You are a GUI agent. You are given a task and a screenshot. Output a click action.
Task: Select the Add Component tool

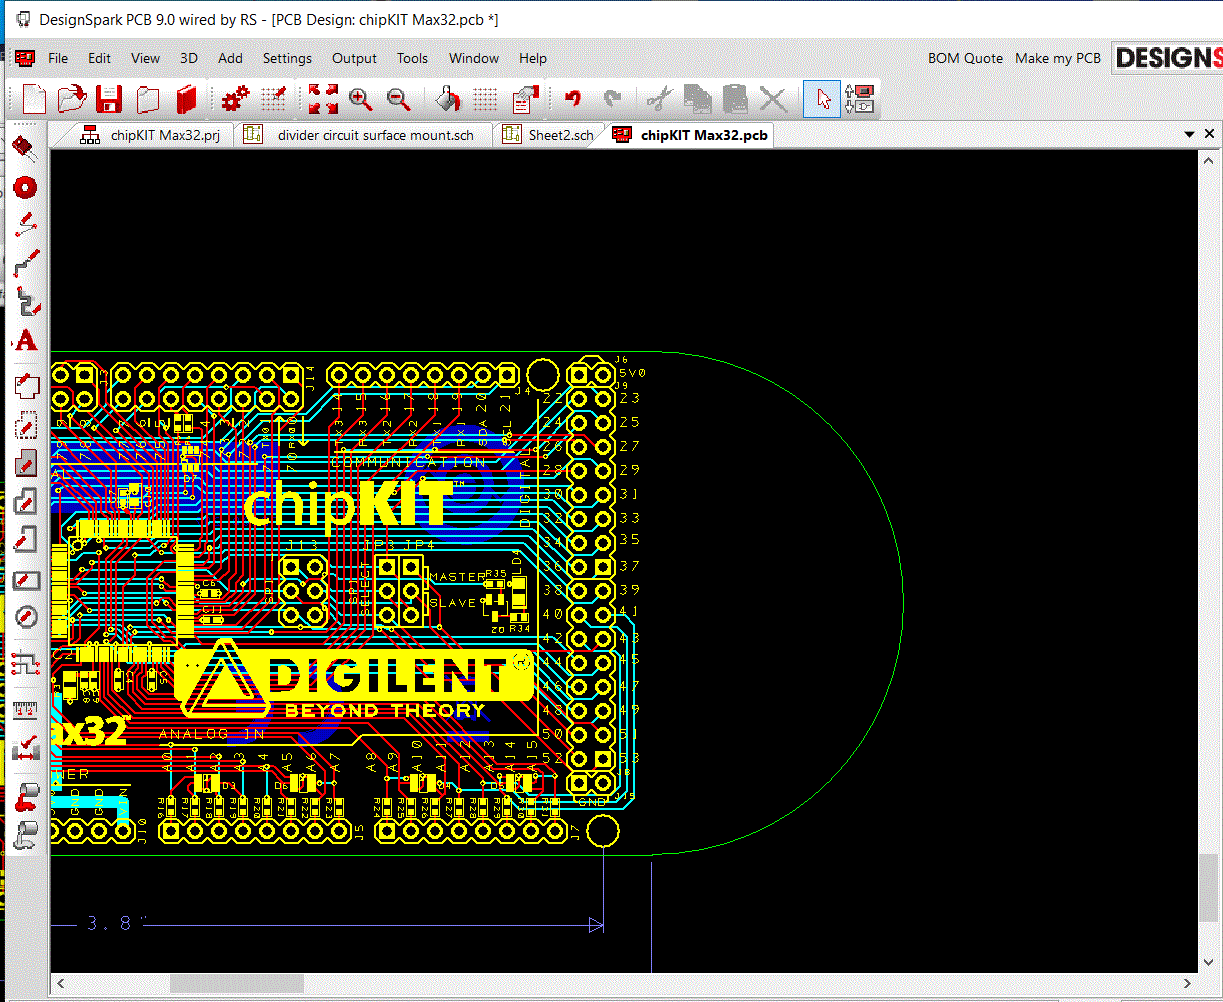25,149
